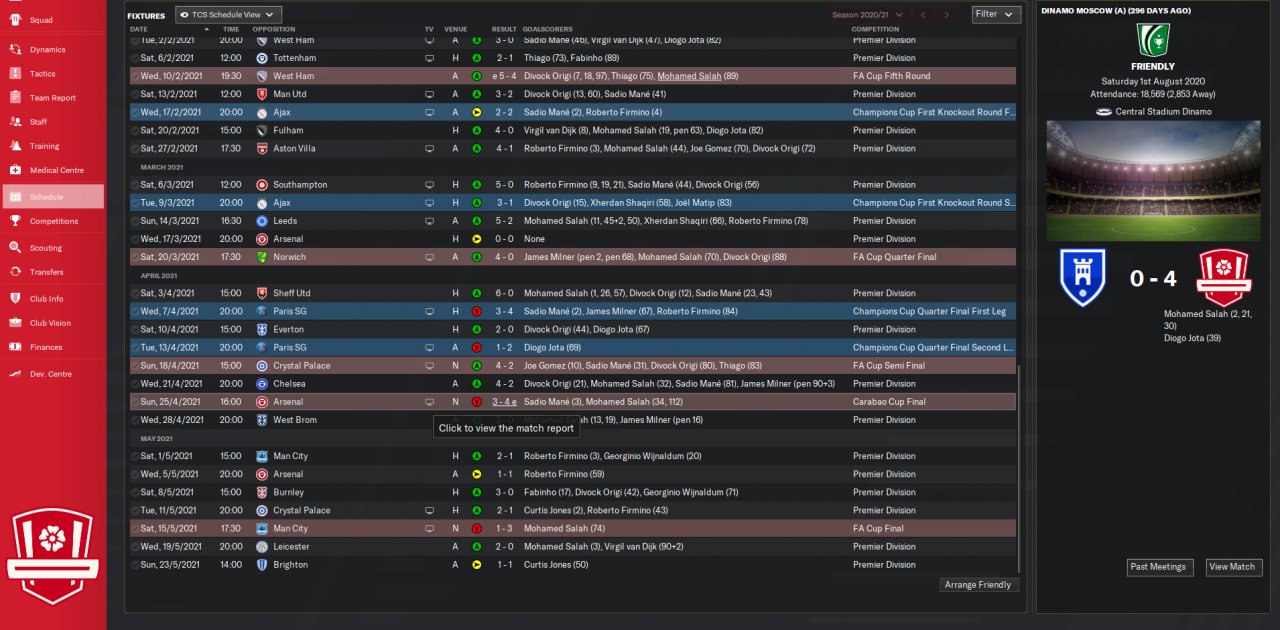
Task: Click the green Friendly competition badge
Action: pyautogui.click(x=1153, y=40)
